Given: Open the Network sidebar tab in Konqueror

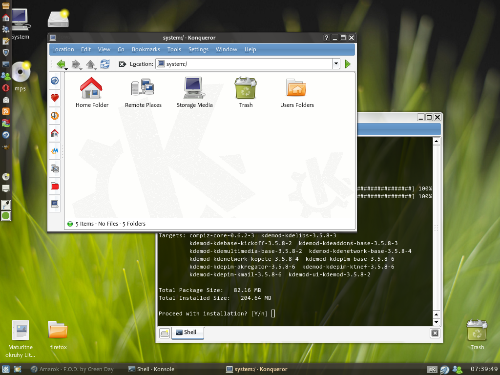Looking at the screenshot, I should coord(55,168).
